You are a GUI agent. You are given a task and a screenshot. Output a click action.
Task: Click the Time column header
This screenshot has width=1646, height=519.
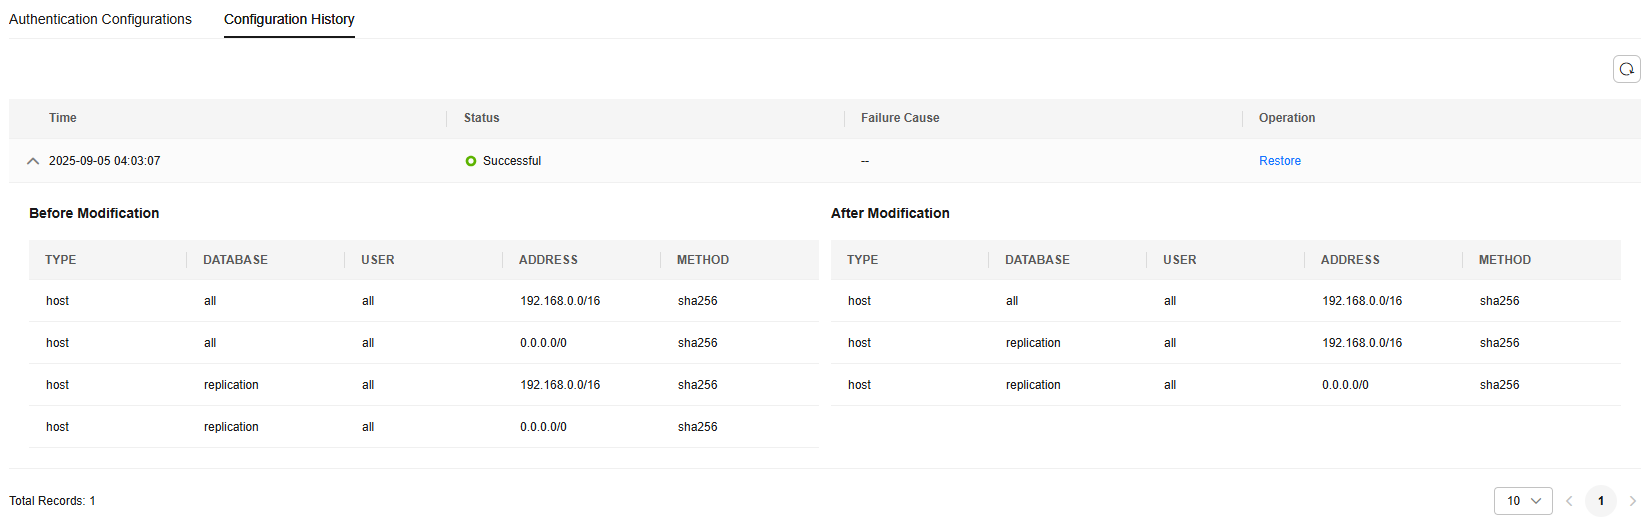(x=63, y=118)
